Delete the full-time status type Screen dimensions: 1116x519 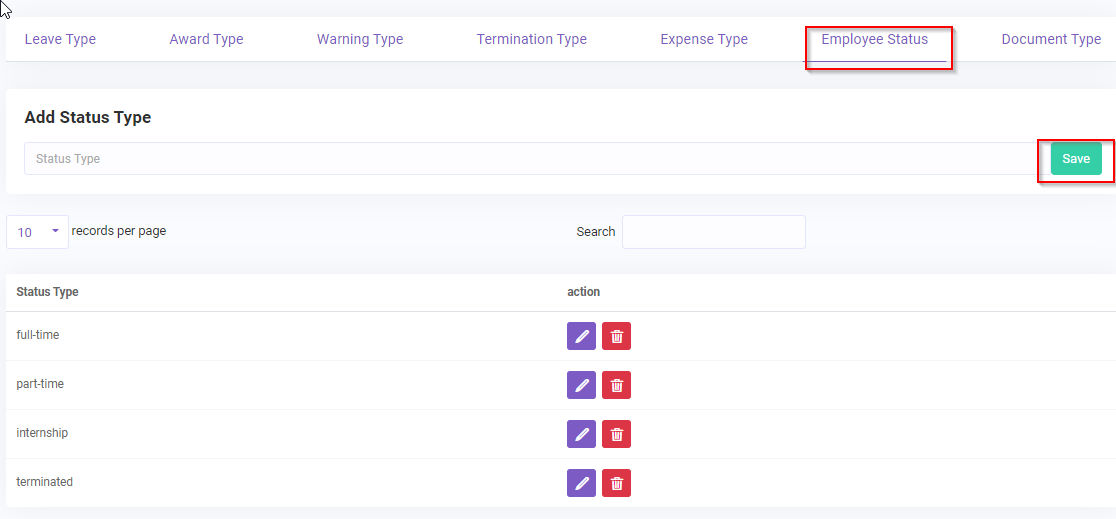coord(616,336)
